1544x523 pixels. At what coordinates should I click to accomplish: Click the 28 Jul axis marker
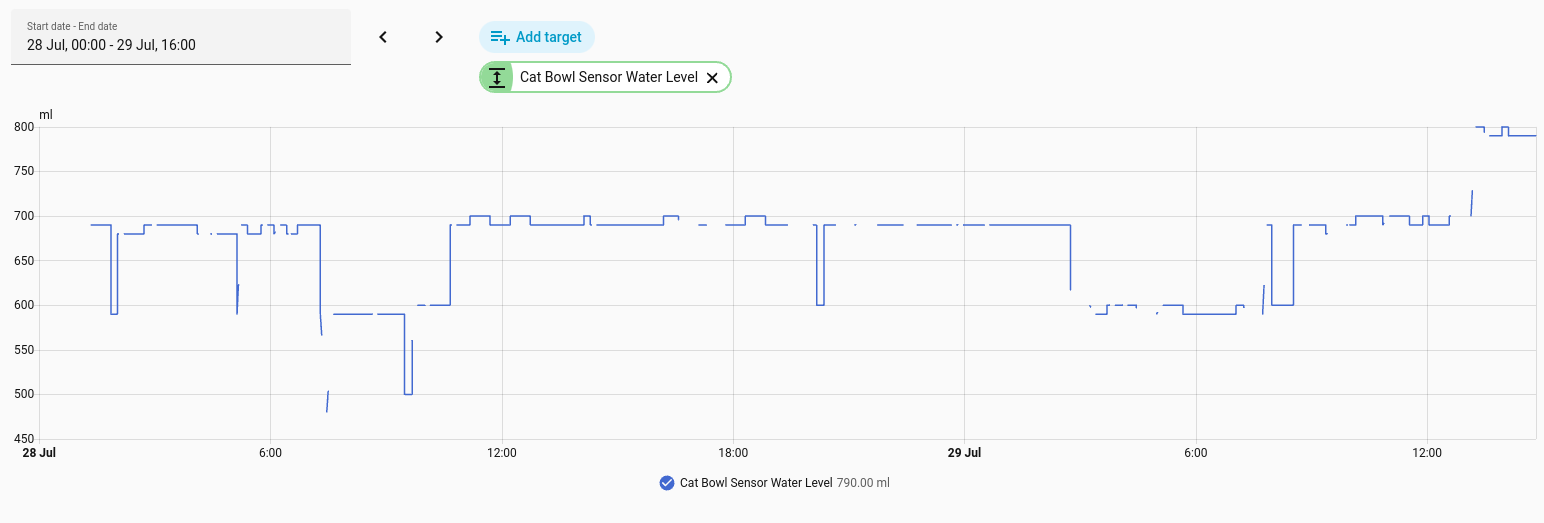[39, 453]
